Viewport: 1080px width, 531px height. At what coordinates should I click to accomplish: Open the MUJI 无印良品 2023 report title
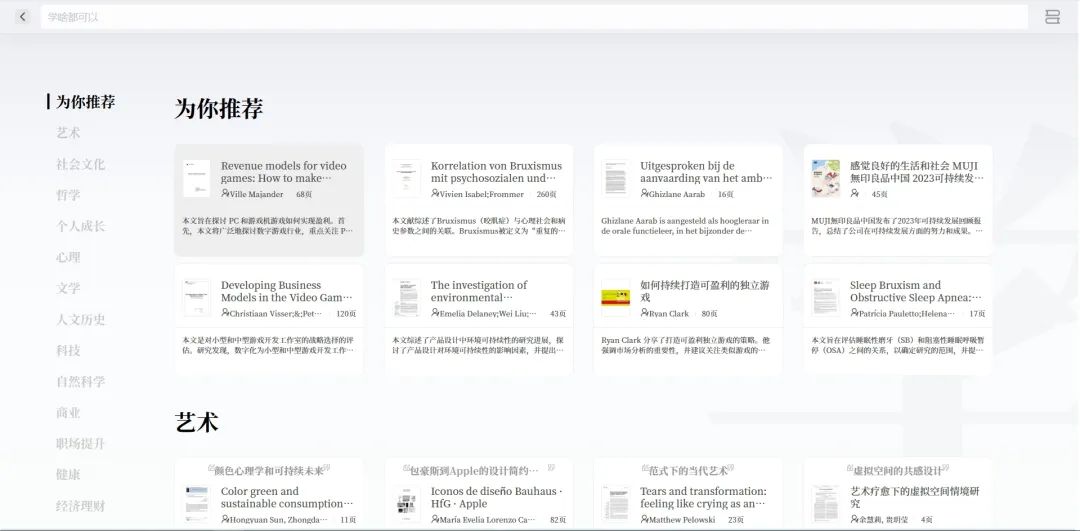coord(917,171)
